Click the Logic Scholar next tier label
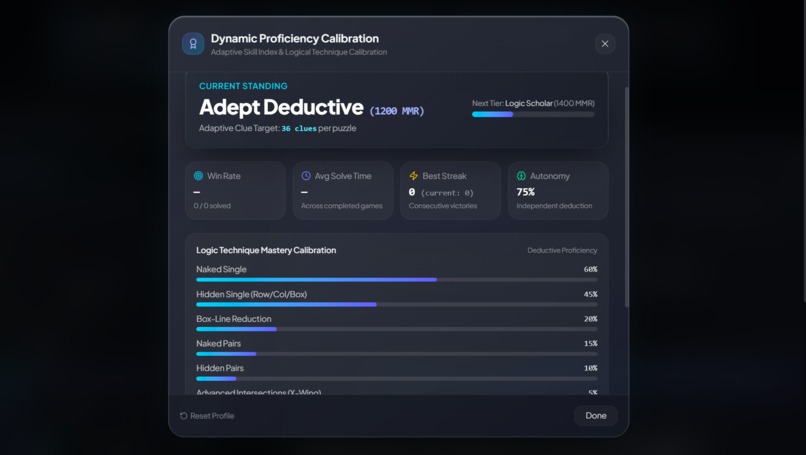Screen dimensions: 806x455 click(x=528, y=103)
